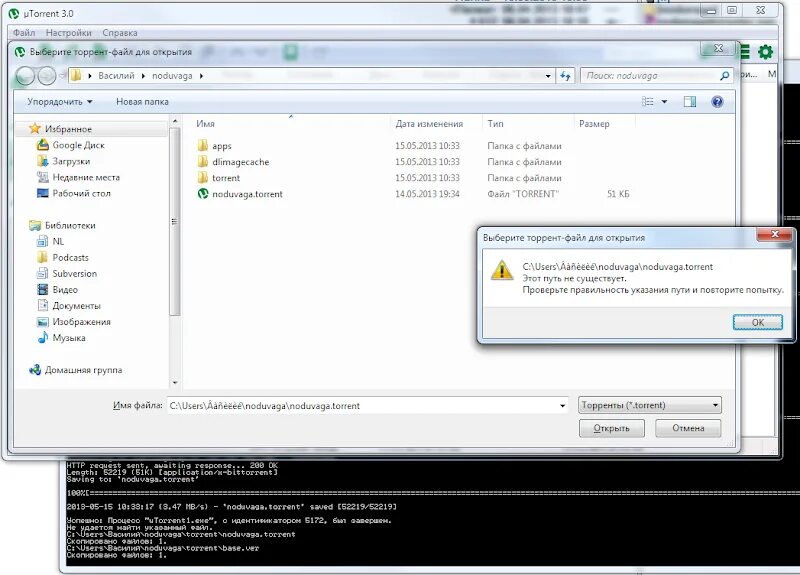Click the warning icon in error dialog
The image size is (800, 575).
tap(502, 270)
